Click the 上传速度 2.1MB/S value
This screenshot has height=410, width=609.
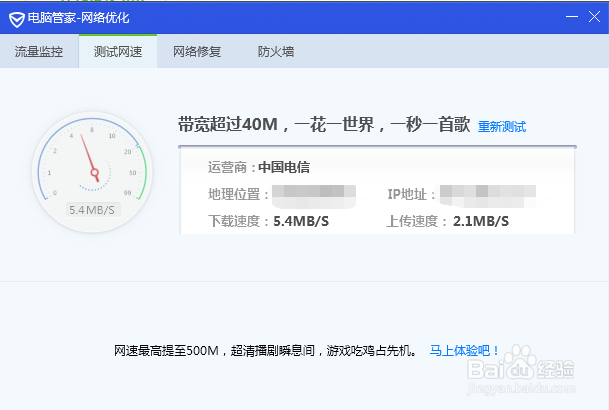point(481,221)
